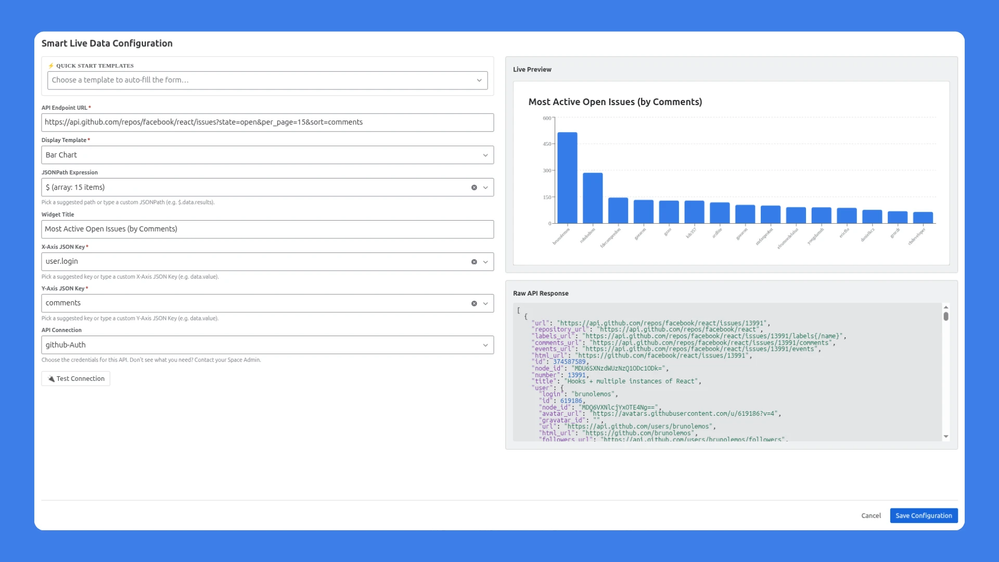The image size is (999, 562).
Task: Click the plug icon on Test Connection
Action: [x=52, y=378]
